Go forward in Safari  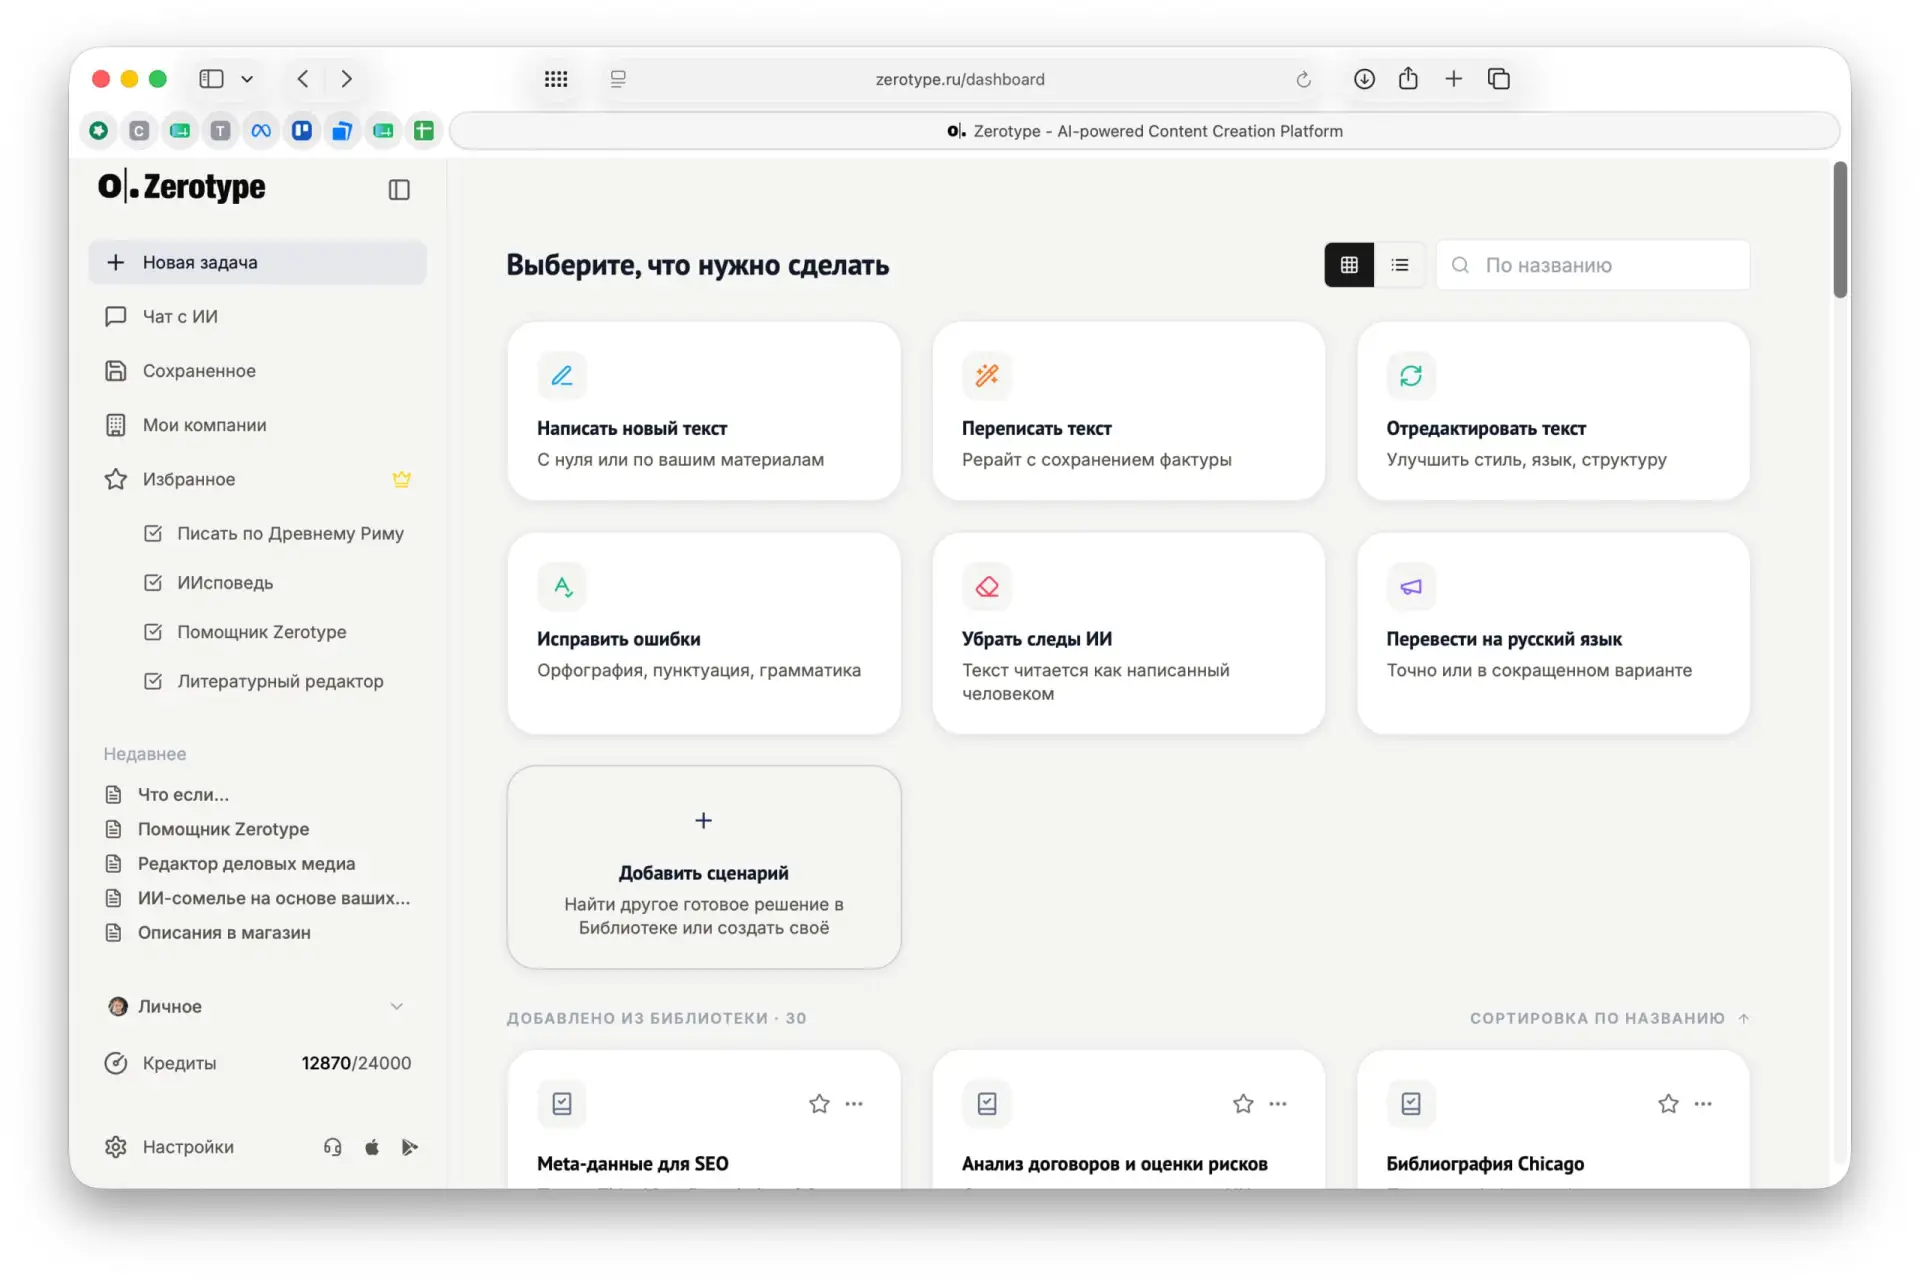(x=347, y=79)
